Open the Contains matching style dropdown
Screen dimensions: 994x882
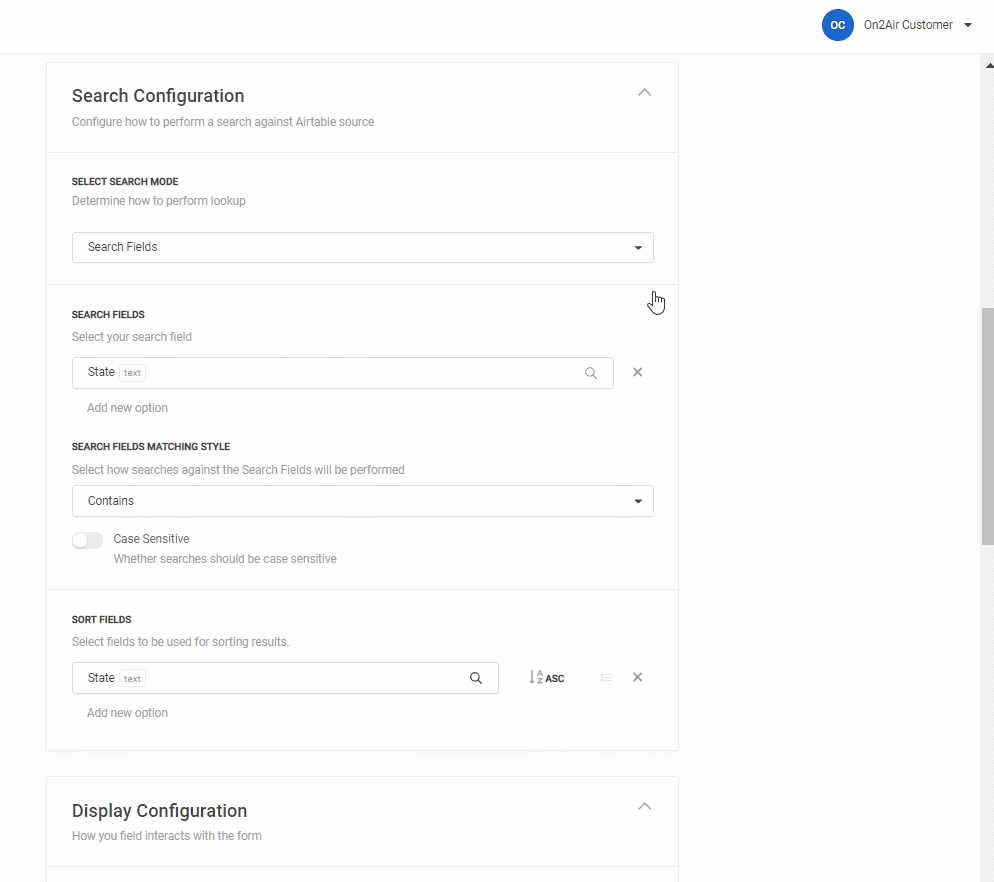[362, 501]
